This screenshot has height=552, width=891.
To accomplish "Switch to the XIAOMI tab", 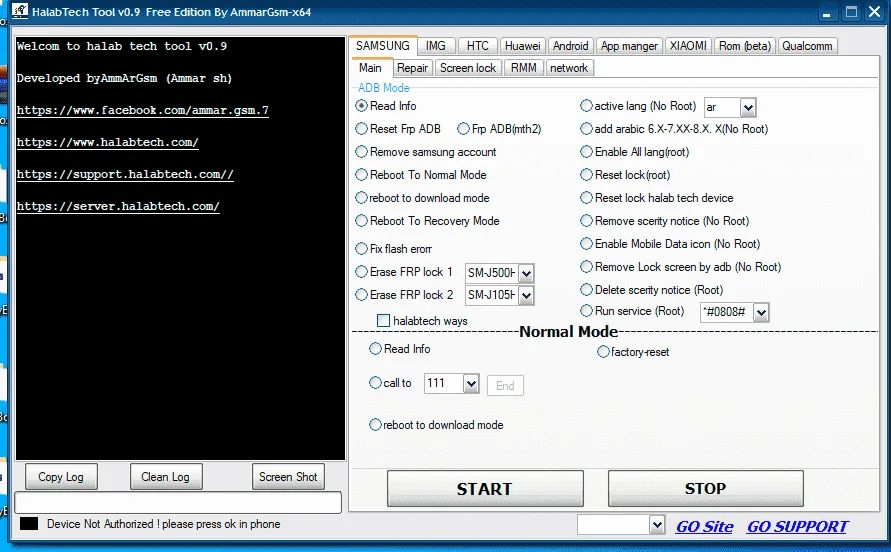I will 688,46.
